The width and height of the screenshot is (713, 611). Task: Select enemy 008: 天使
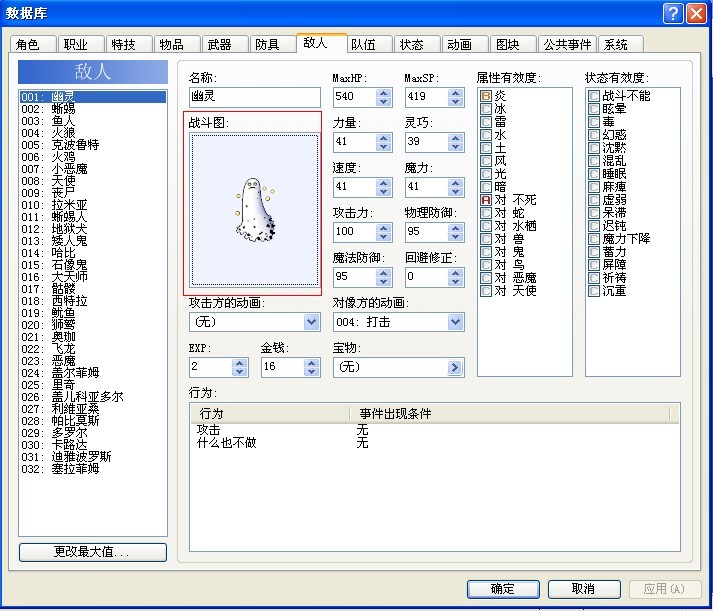click(x=93, y=181)
